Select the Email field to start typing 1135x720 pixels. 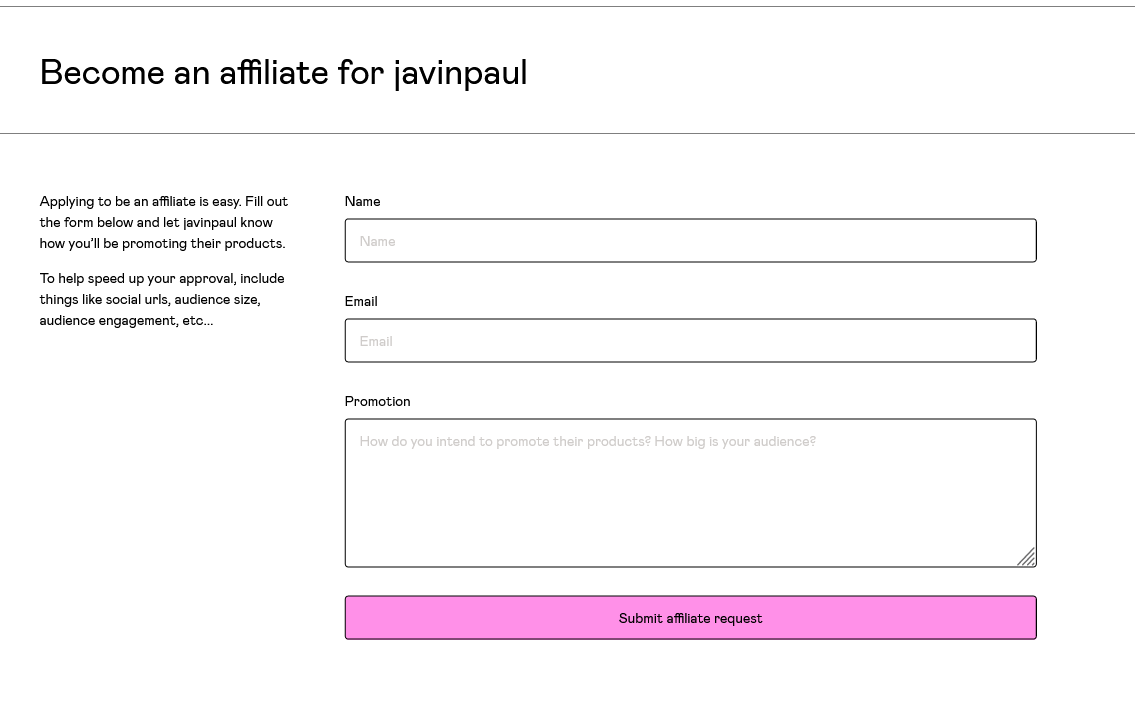[690, 341]
